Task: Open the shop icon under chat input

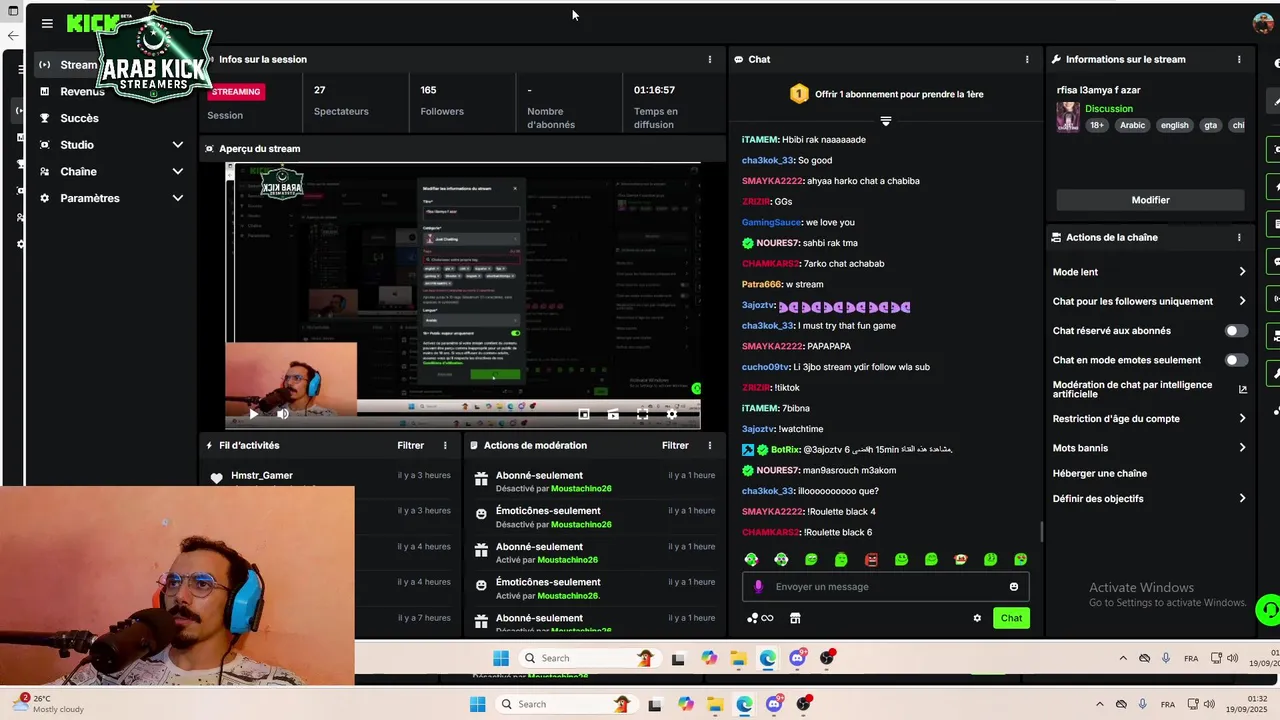Action: [795, 618]
